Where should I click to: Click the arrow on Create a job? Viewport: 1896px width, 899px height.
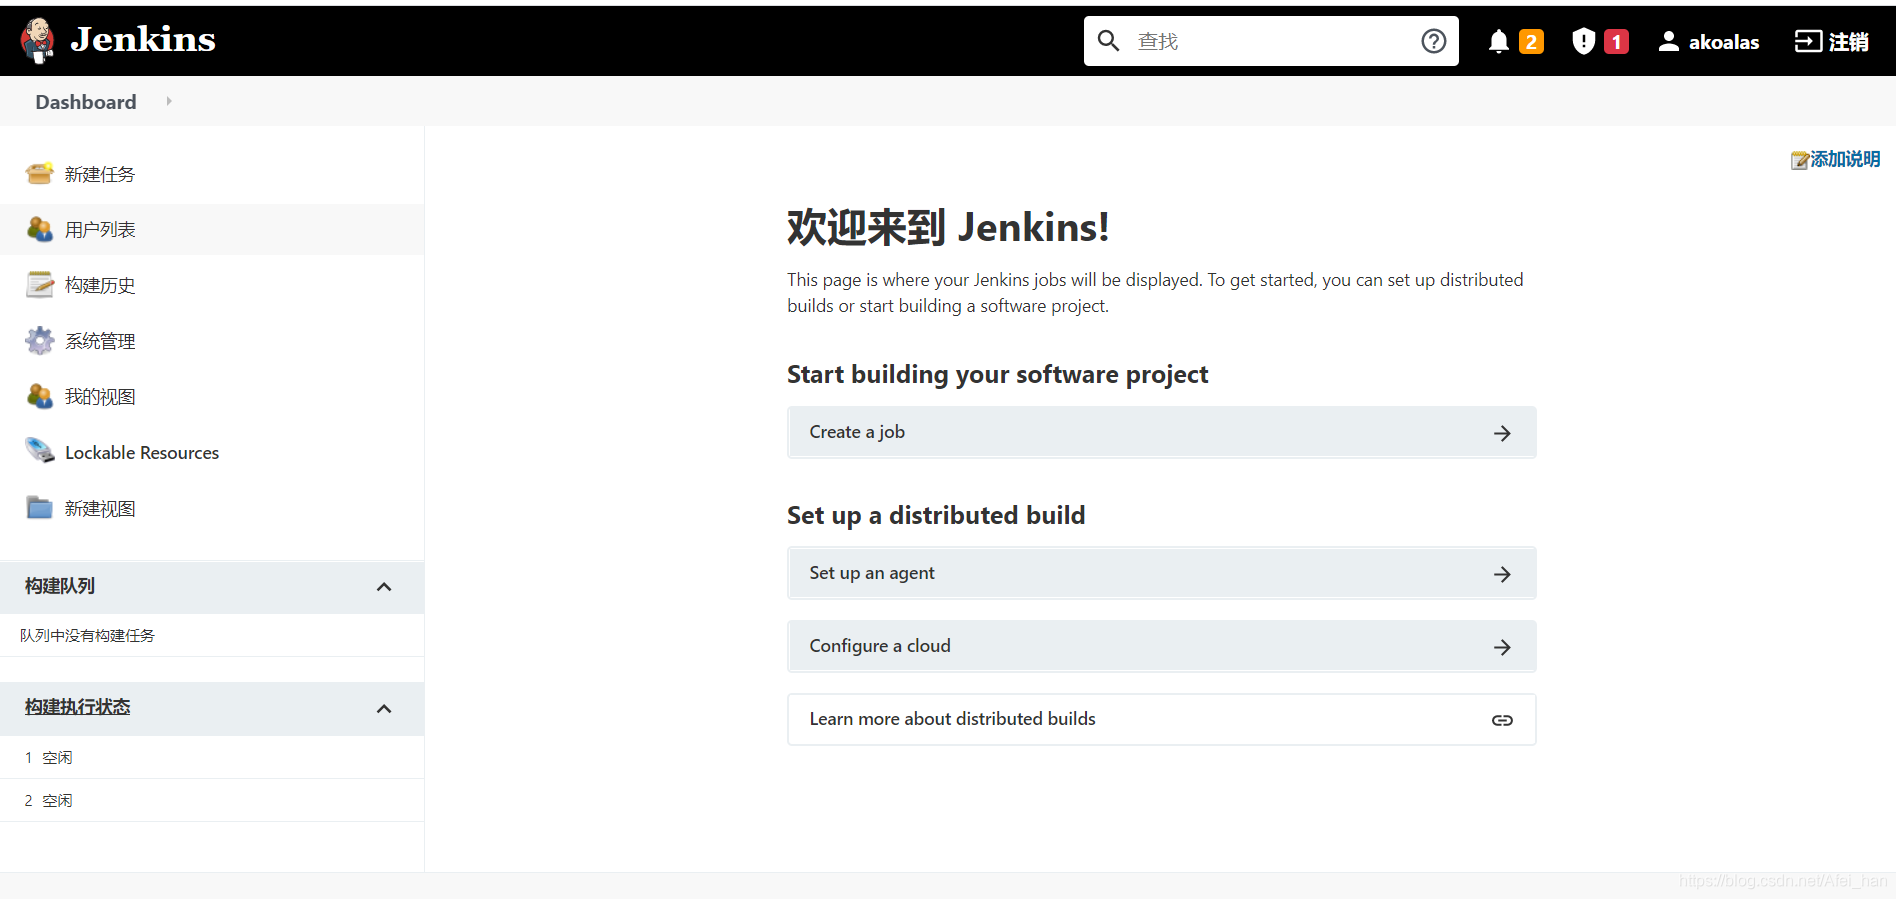tap(1502, 433)
